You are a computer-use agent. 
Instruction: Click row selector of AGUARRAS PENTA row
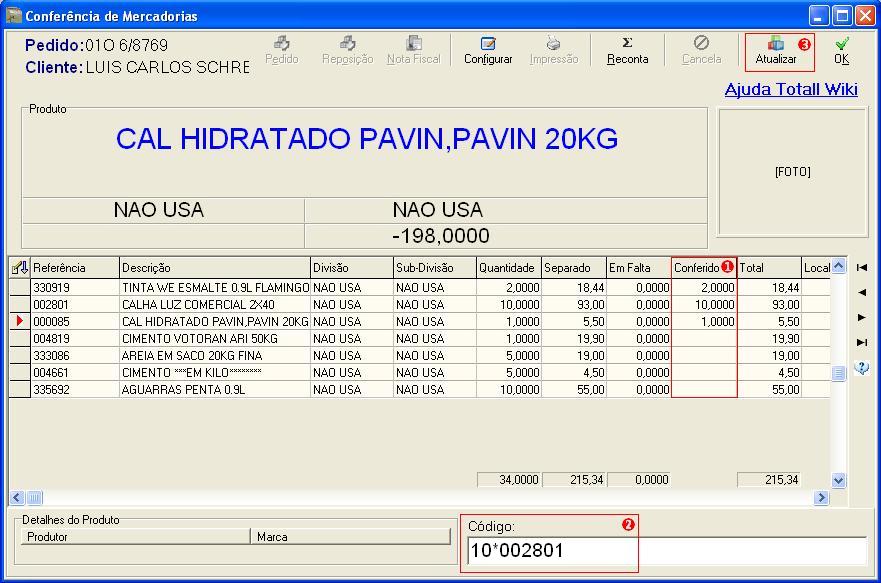[20, 389]
